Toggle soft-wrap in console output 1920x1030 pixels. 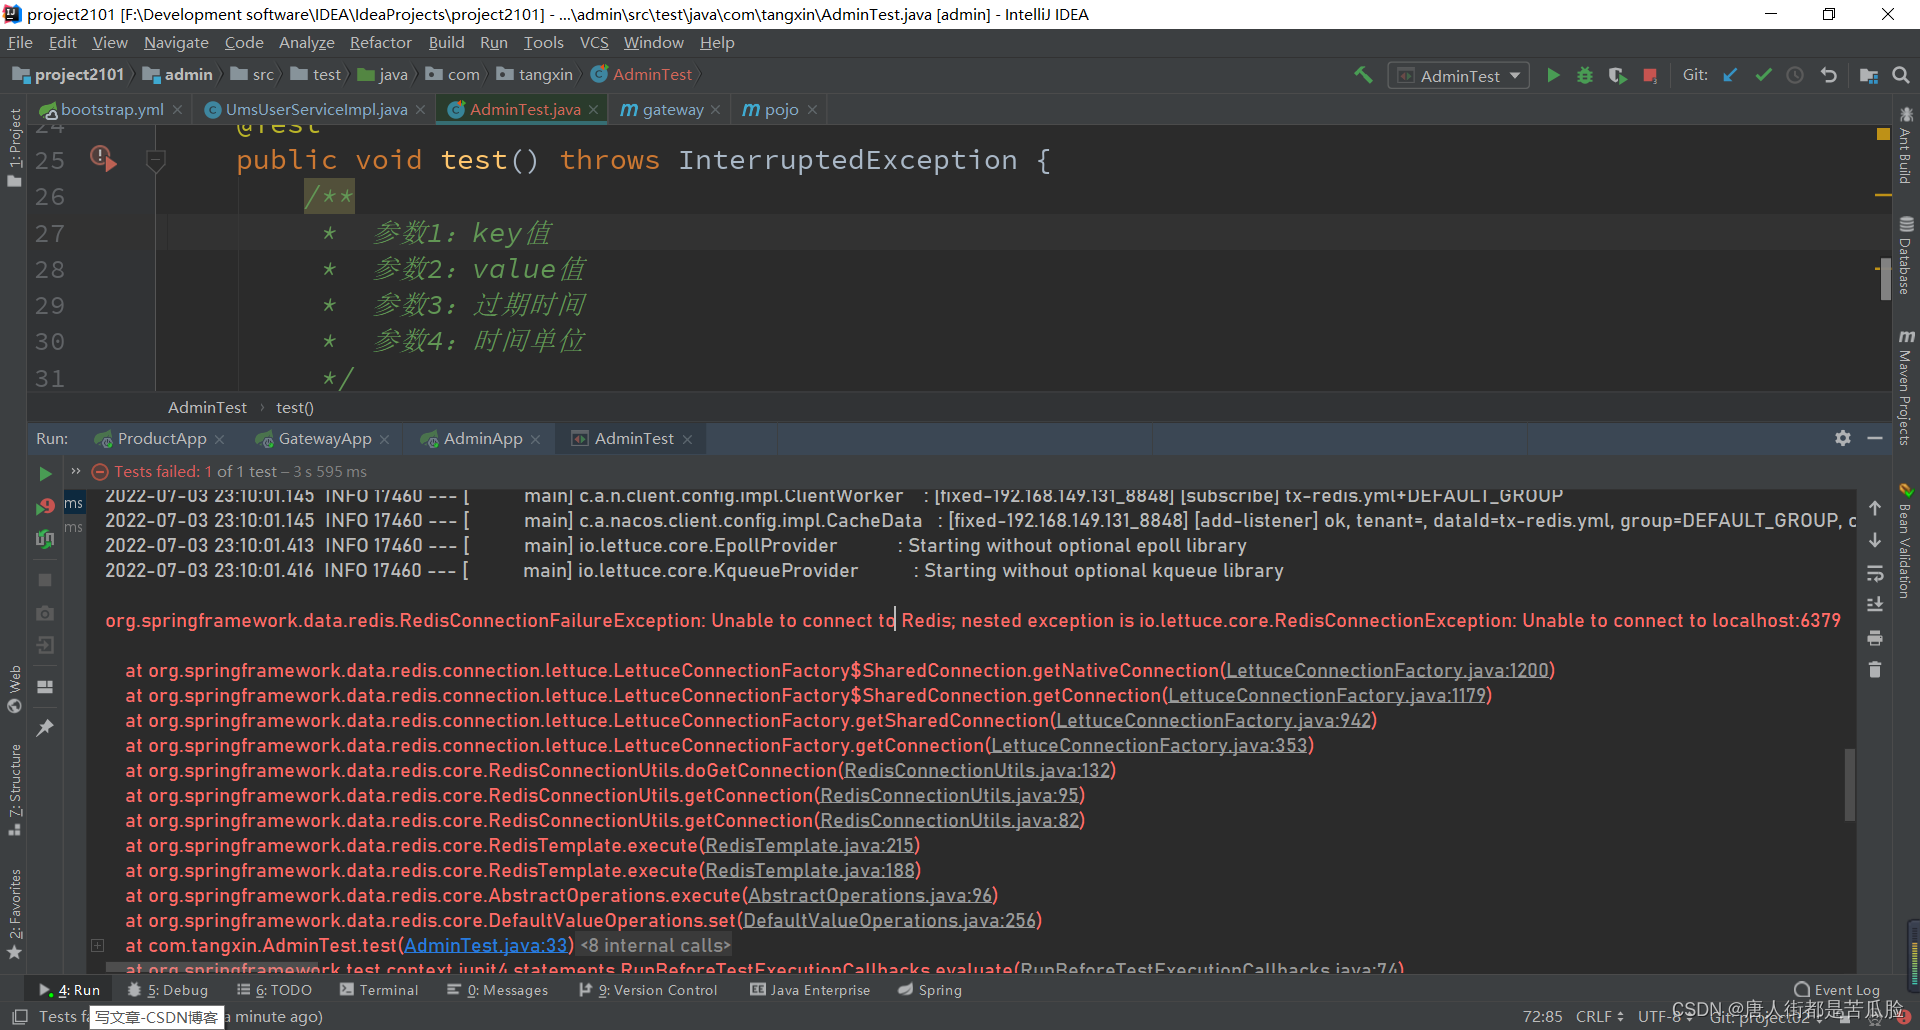point(1875,573)
